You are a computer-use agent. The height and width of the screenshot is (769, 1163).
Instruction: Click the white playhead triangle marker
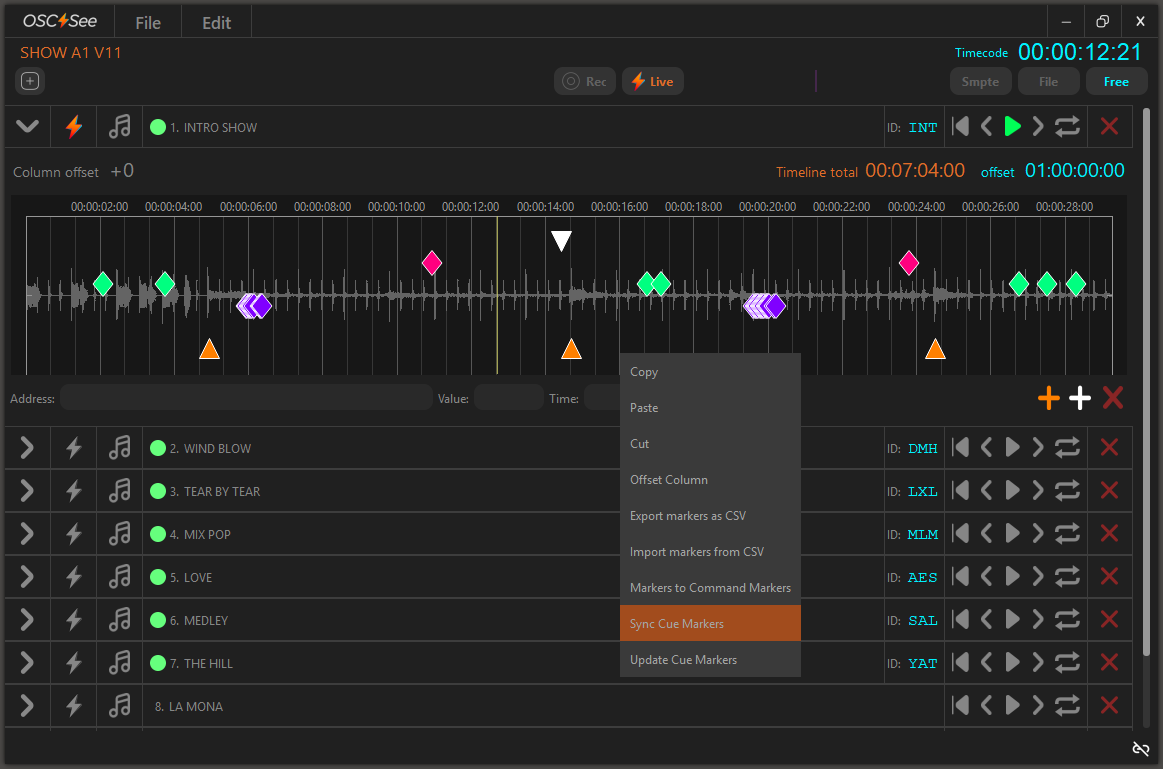(561, 240)
